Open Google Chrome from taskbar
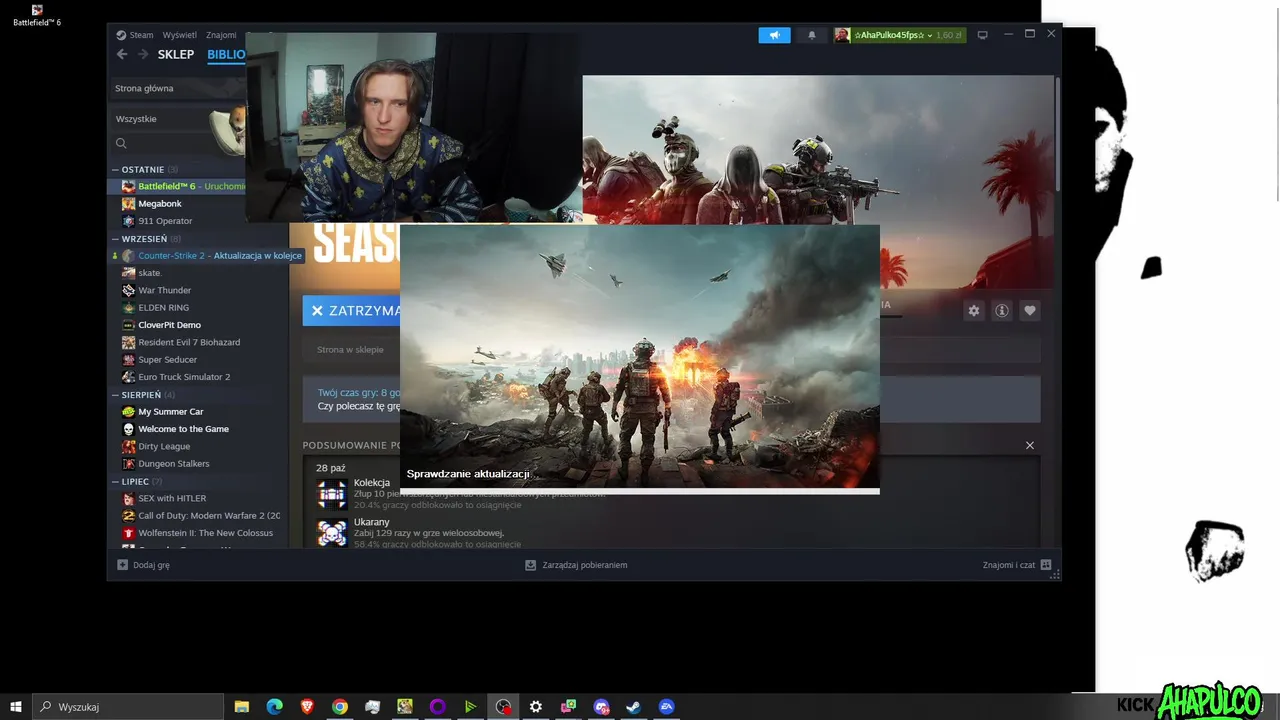The height and width of the screenshot is (720, 1280). point(340,707)
